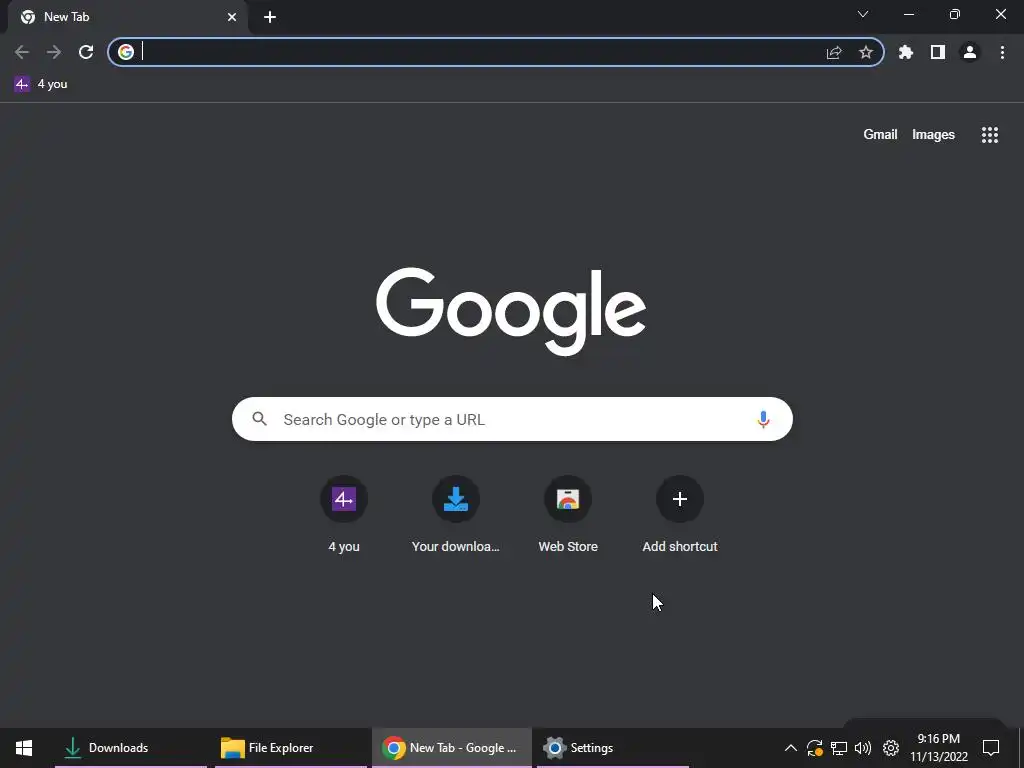Open Google Images link

pyautogui.click(x=933, y=135)
